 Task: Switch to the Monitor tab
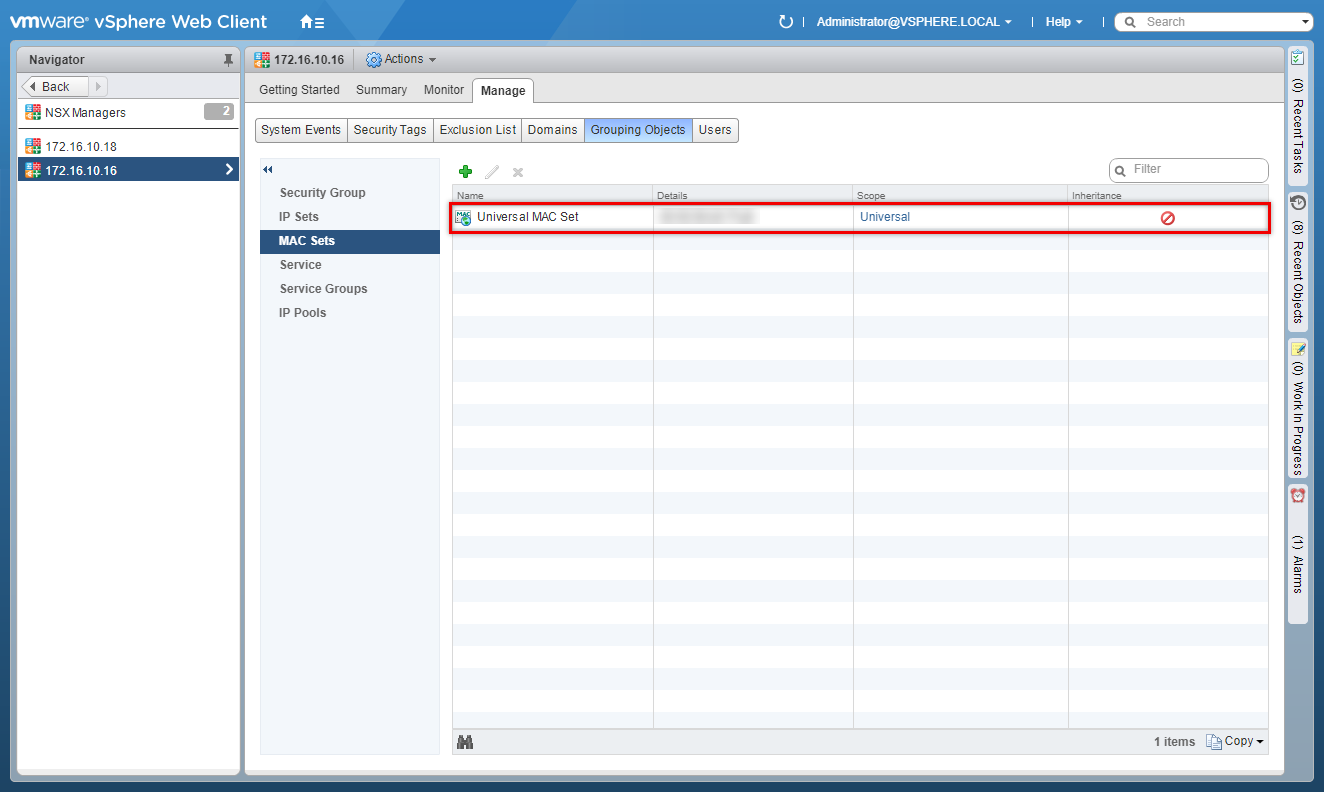pos(443,90)
